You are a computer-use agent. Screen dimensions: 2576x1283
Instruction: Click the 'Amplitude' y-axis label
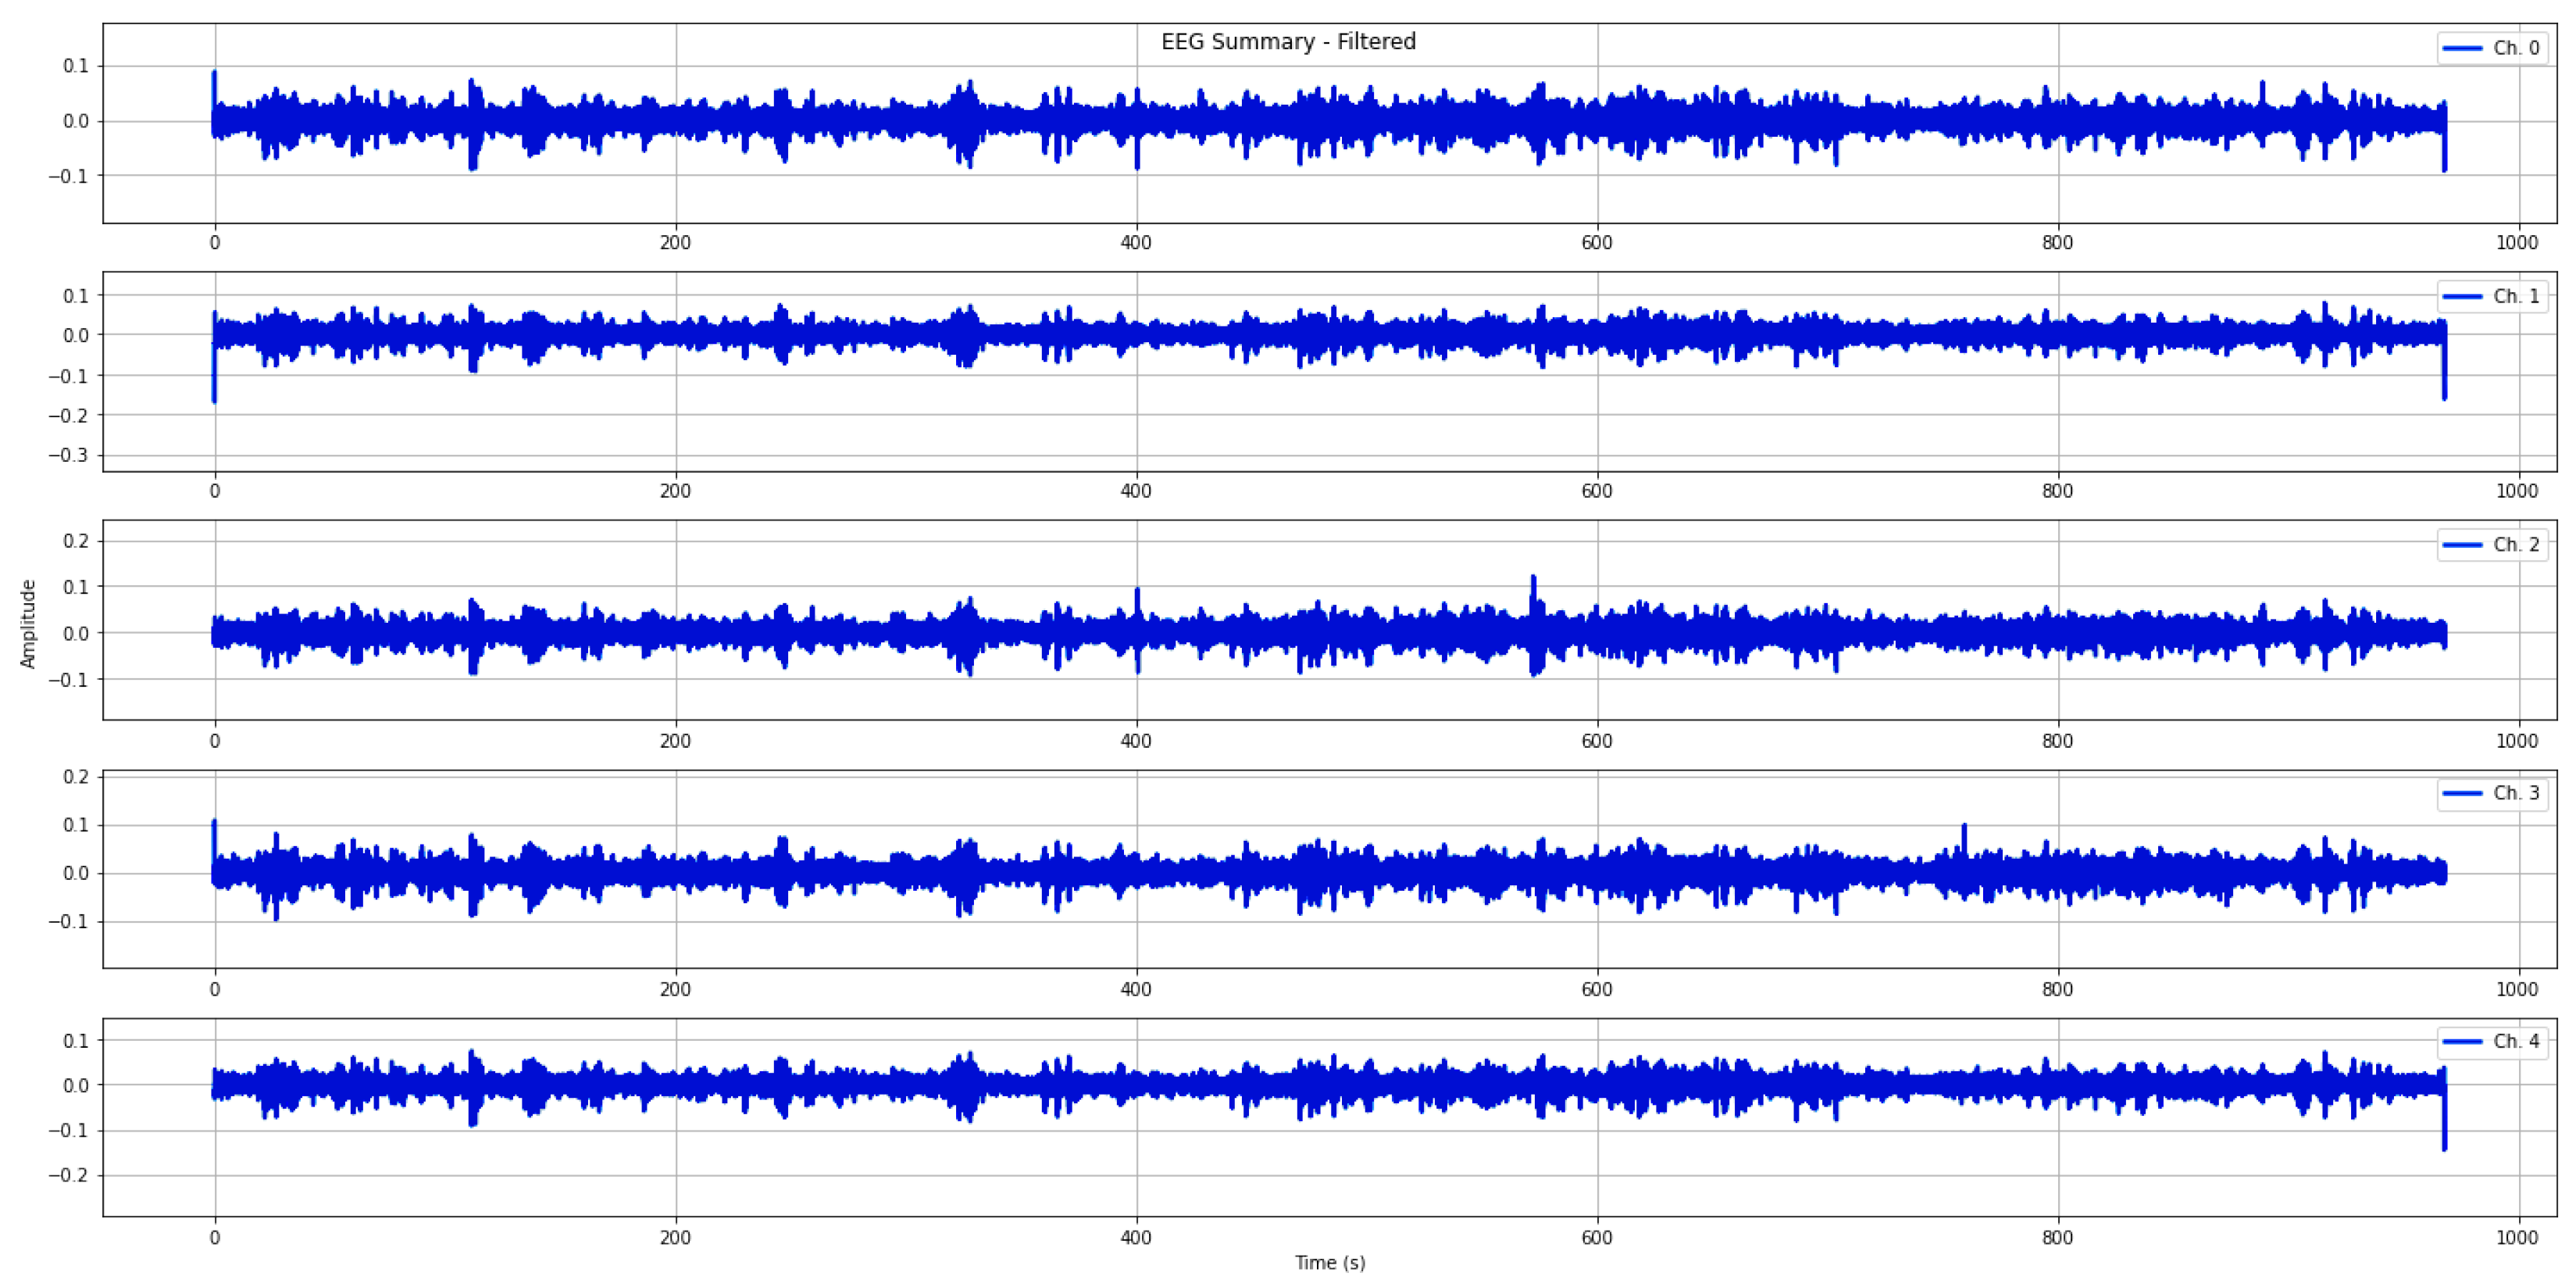tap(28, 624)
